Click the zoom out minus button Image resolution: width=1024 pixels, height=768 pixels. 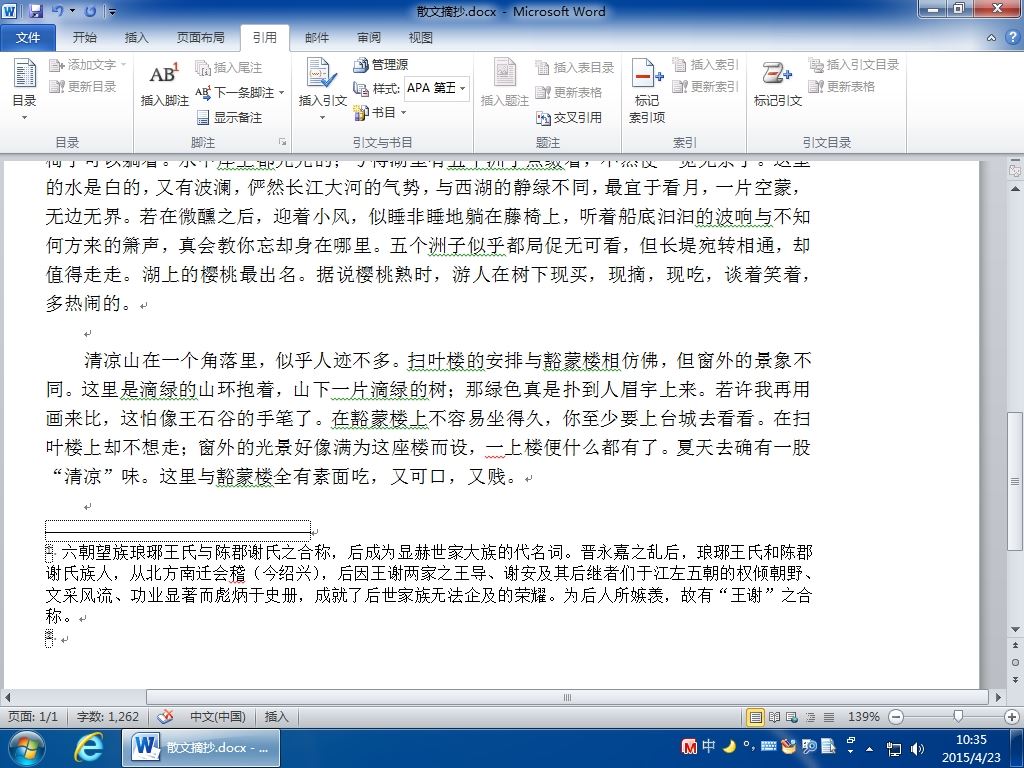897,716
